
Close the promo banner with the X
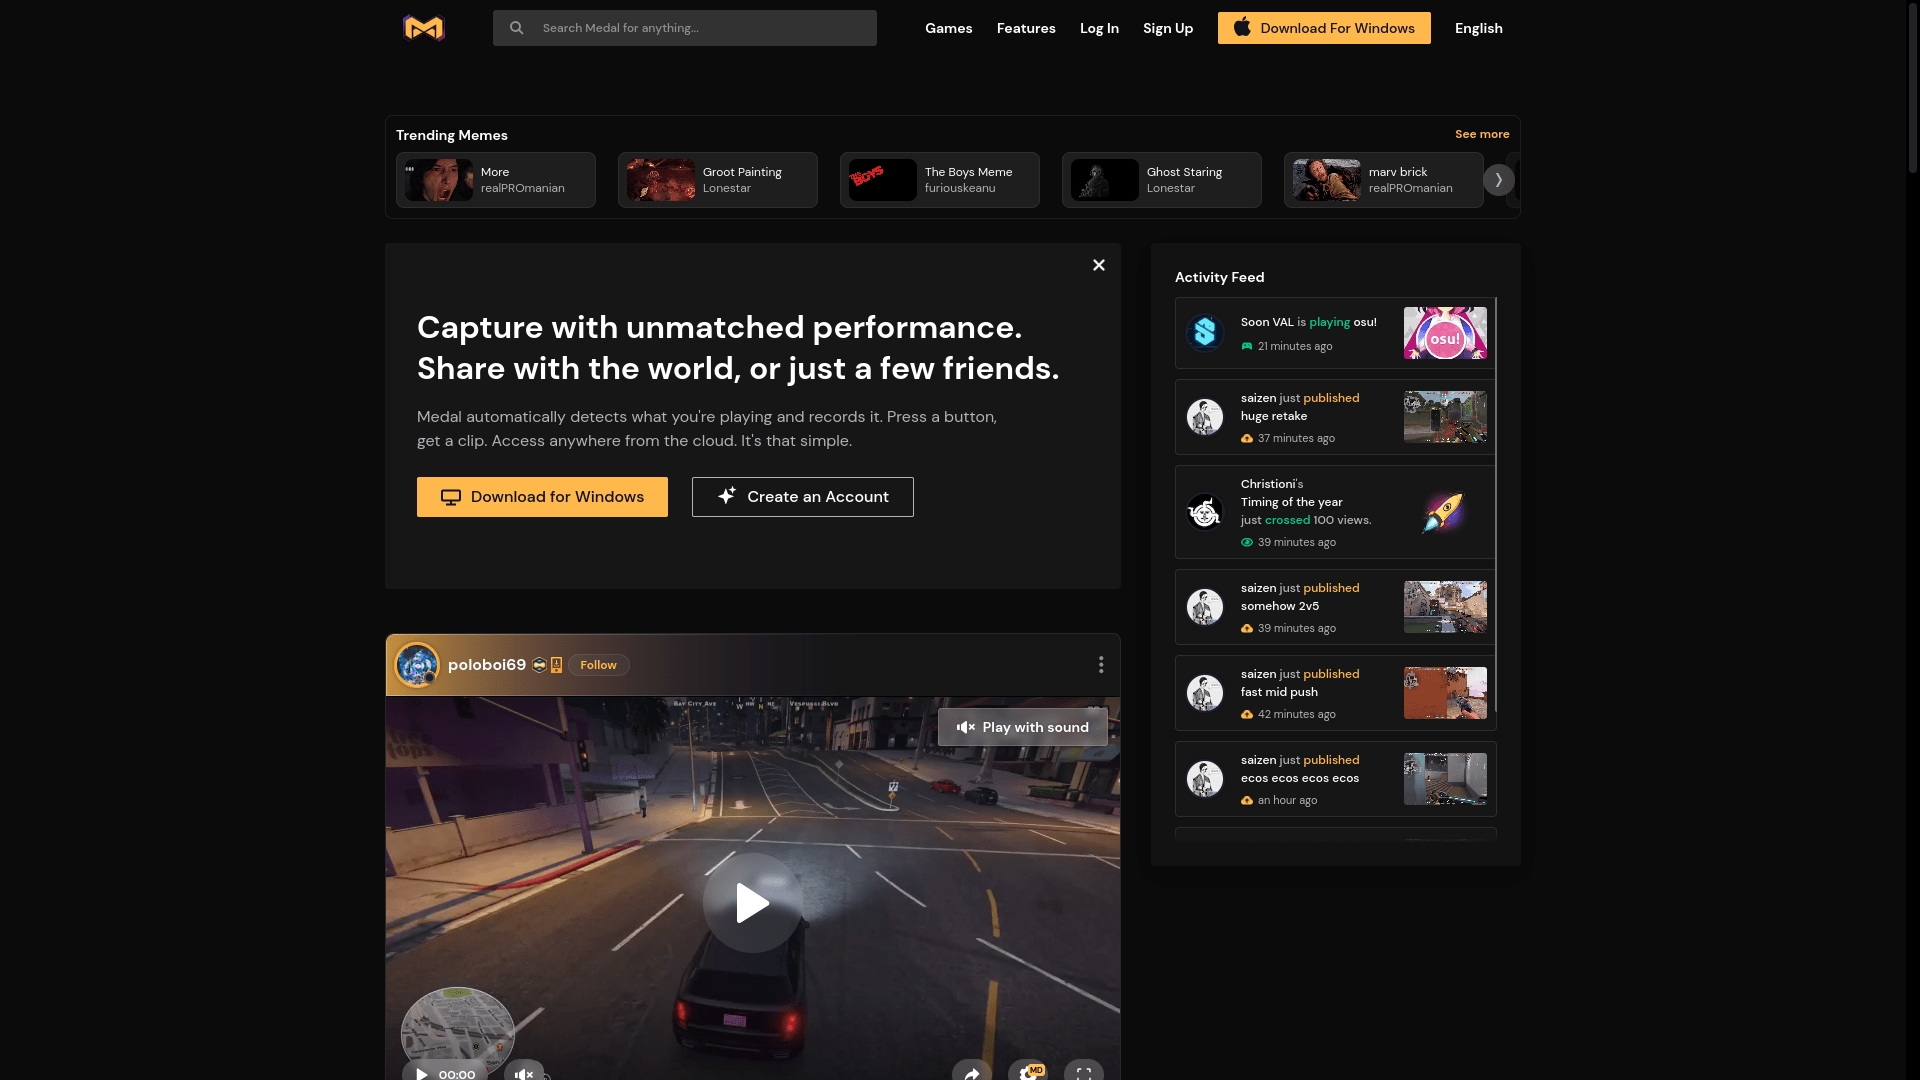[1099, 265]
